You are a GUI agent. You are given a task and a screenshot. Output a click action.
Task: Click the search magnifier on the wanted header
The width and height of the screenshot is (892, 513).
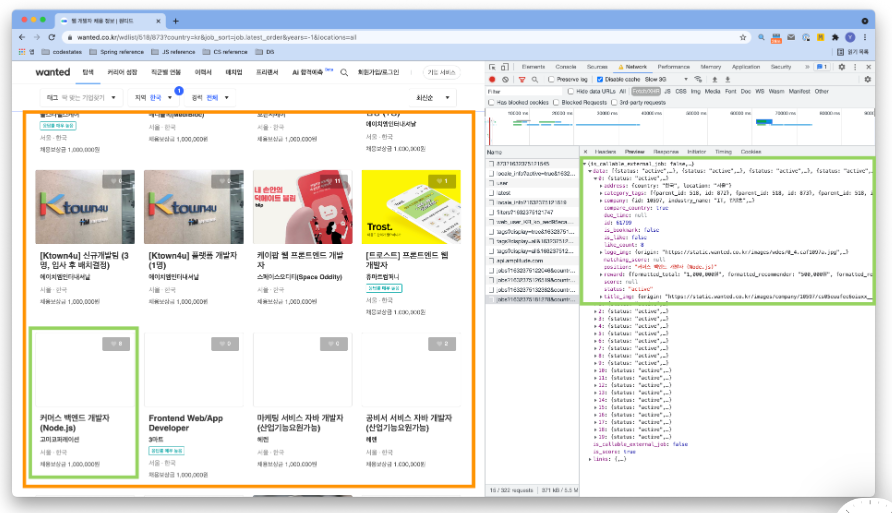click(344, 73)
